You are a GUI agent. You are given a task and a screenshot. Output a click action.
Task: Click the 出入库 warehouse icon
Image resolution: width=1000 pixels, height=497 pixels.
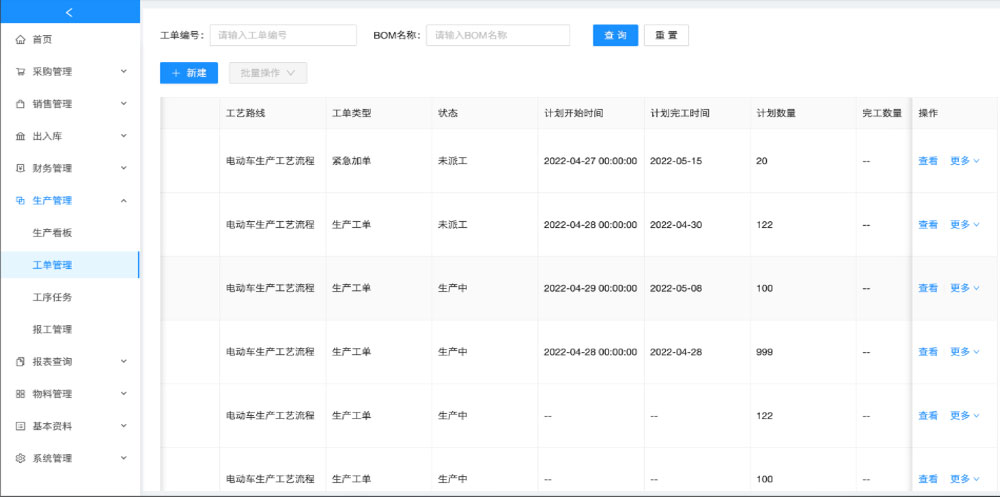20,136
